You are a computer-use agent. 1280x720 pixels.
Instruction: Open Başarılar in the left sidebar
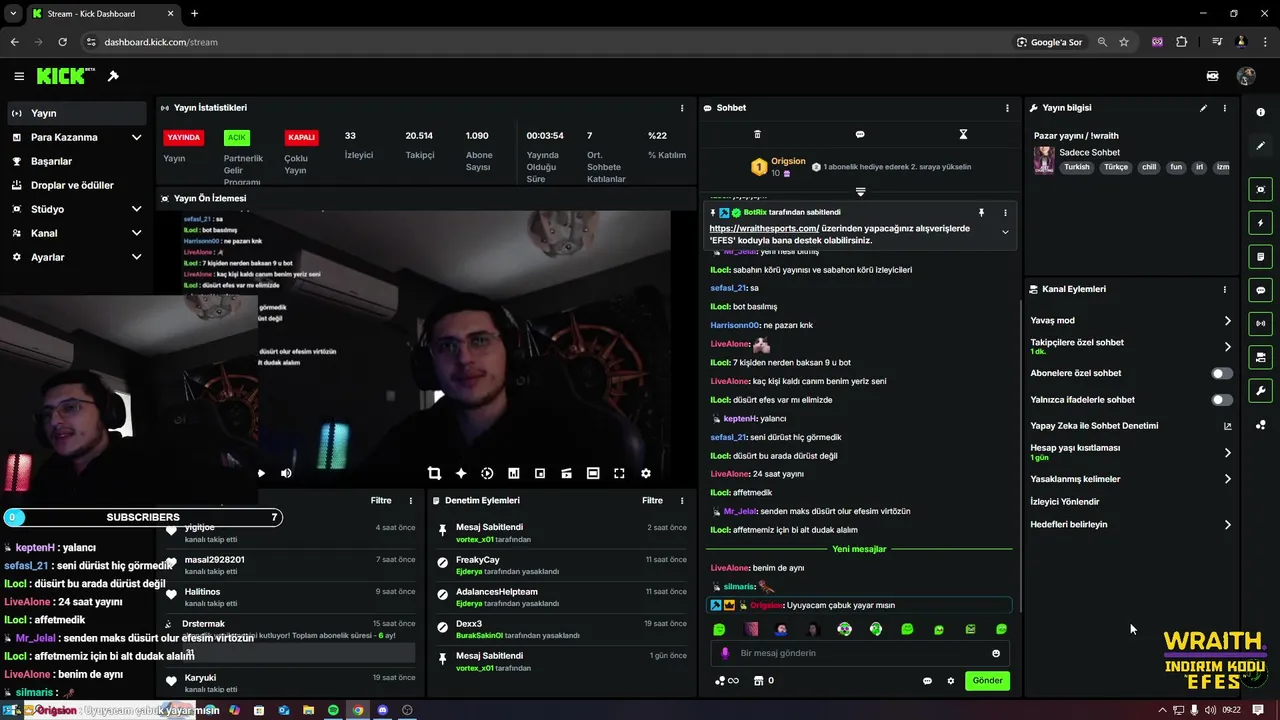click(x=77, y=161)
